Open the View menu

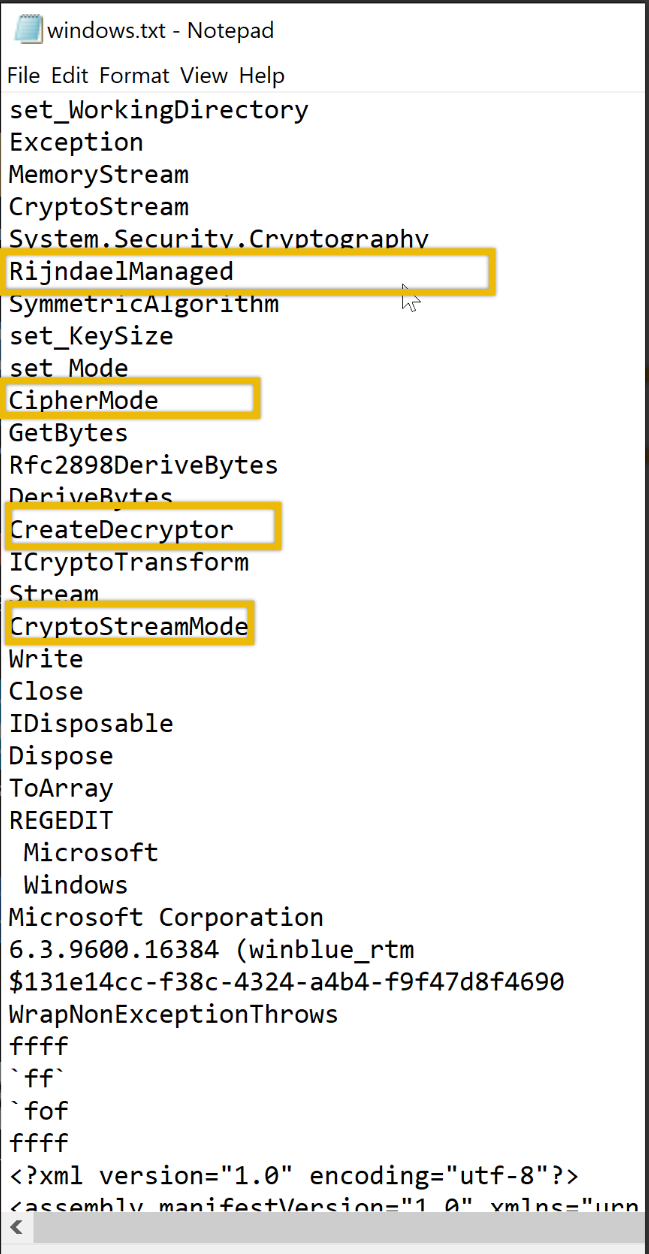click(x=204, y=76)
